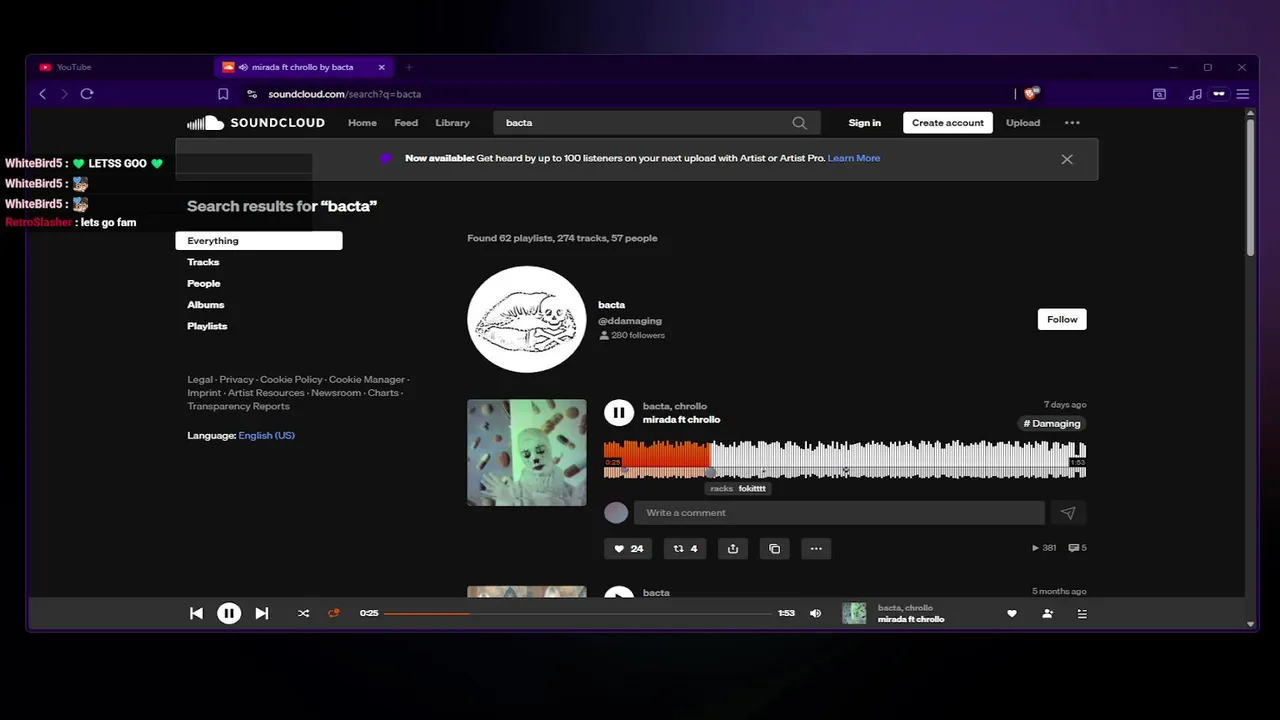1280x720 pixels.
Task: Open the Artist Resources footer link
Action: pos(266,393)
